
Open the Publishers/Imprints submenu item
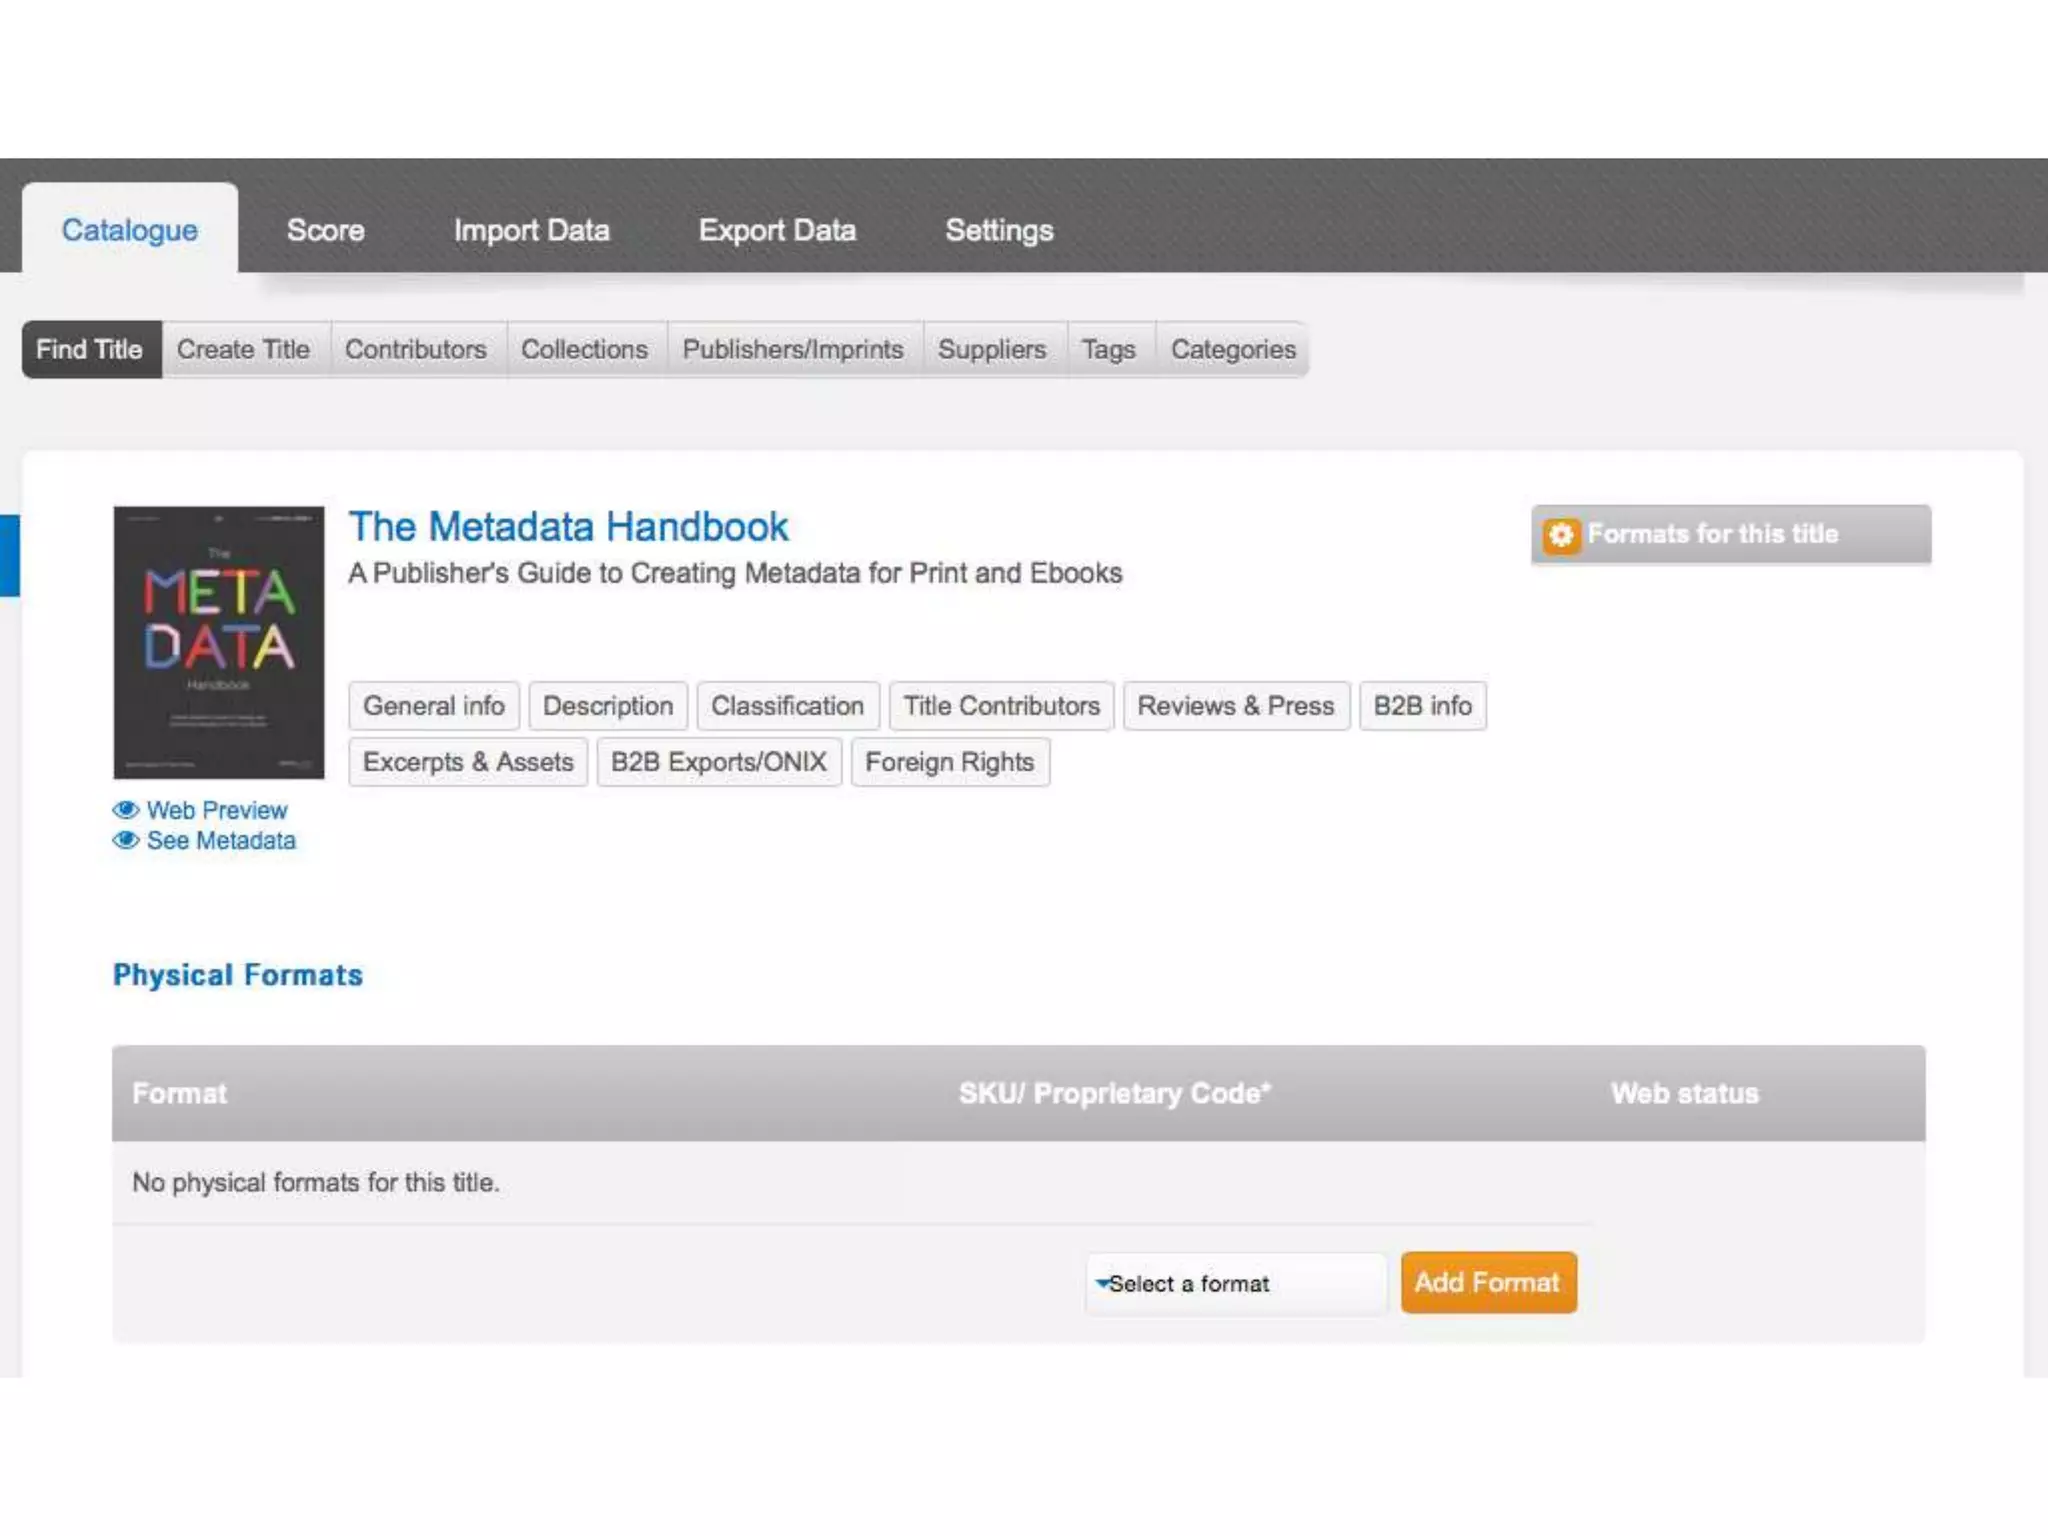pos(793,350)
